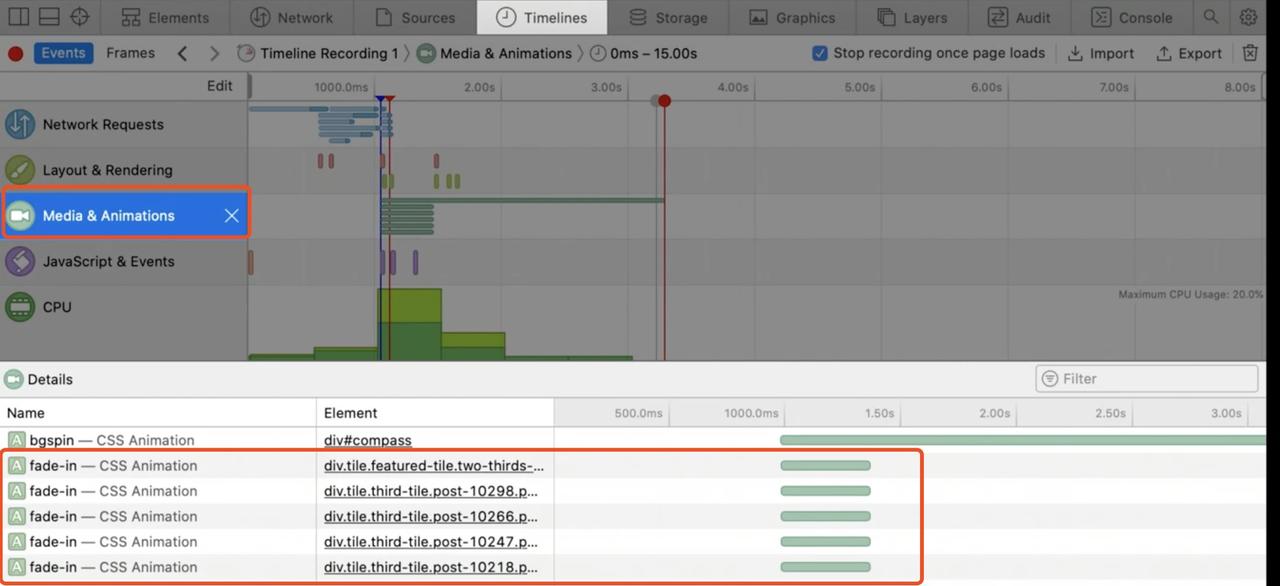
Task: Click the 0ms – 15.00s time range
Action: point(643,54)
